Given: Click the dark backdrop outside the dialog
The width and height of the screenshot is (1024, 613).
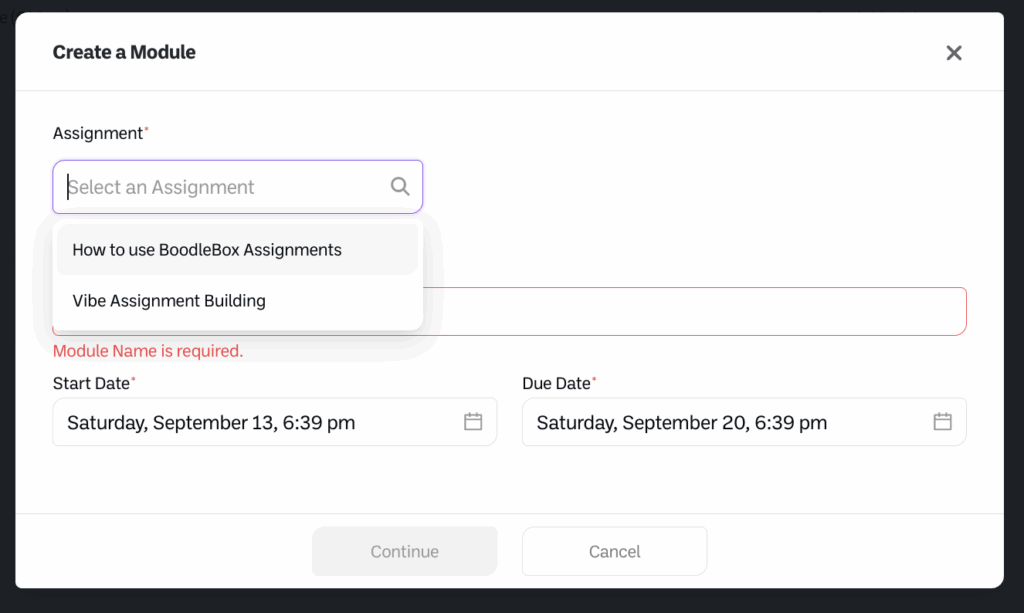Looking at the screenshot, I should click(1014, 300).
